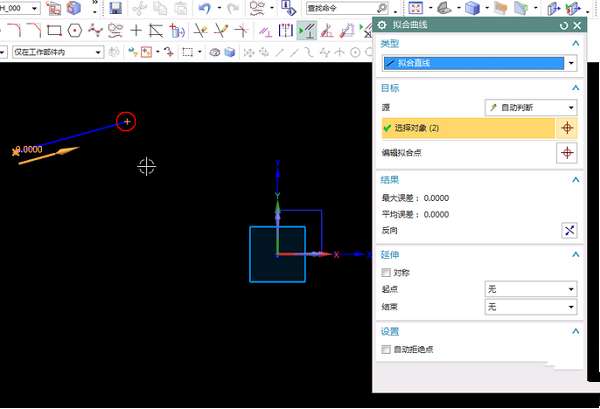Select the polygon sketch tool
The image size is (600, 409).
[x=75, y=30]
